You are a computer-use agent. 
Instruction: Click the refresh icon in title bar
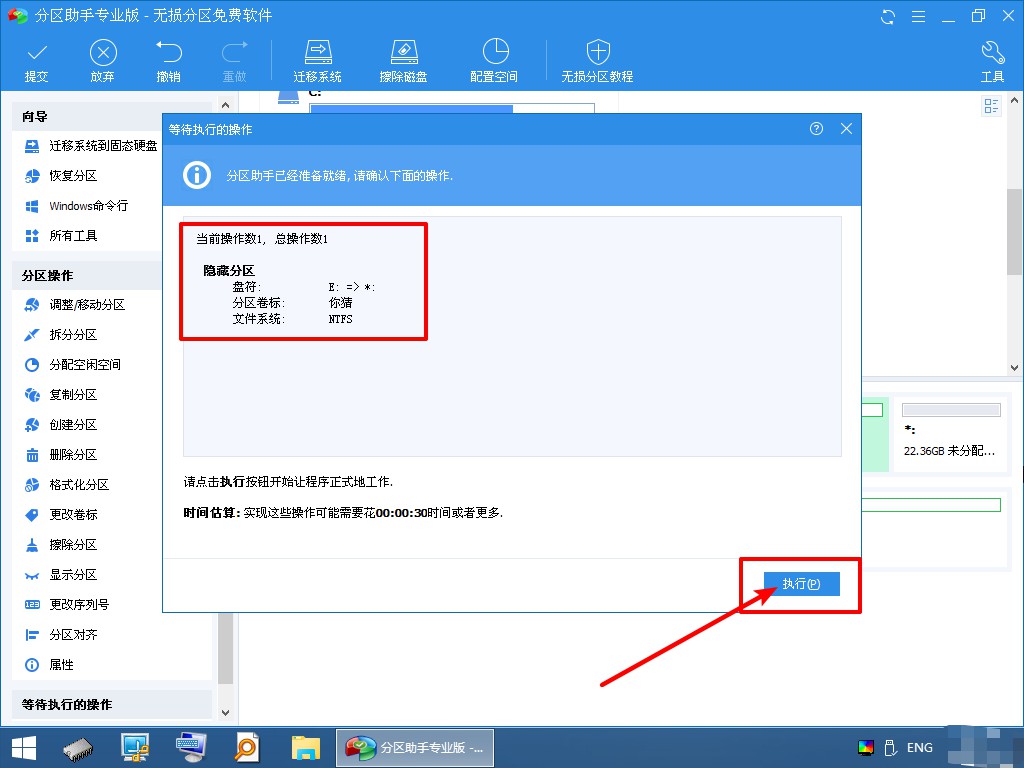[888, 16]
